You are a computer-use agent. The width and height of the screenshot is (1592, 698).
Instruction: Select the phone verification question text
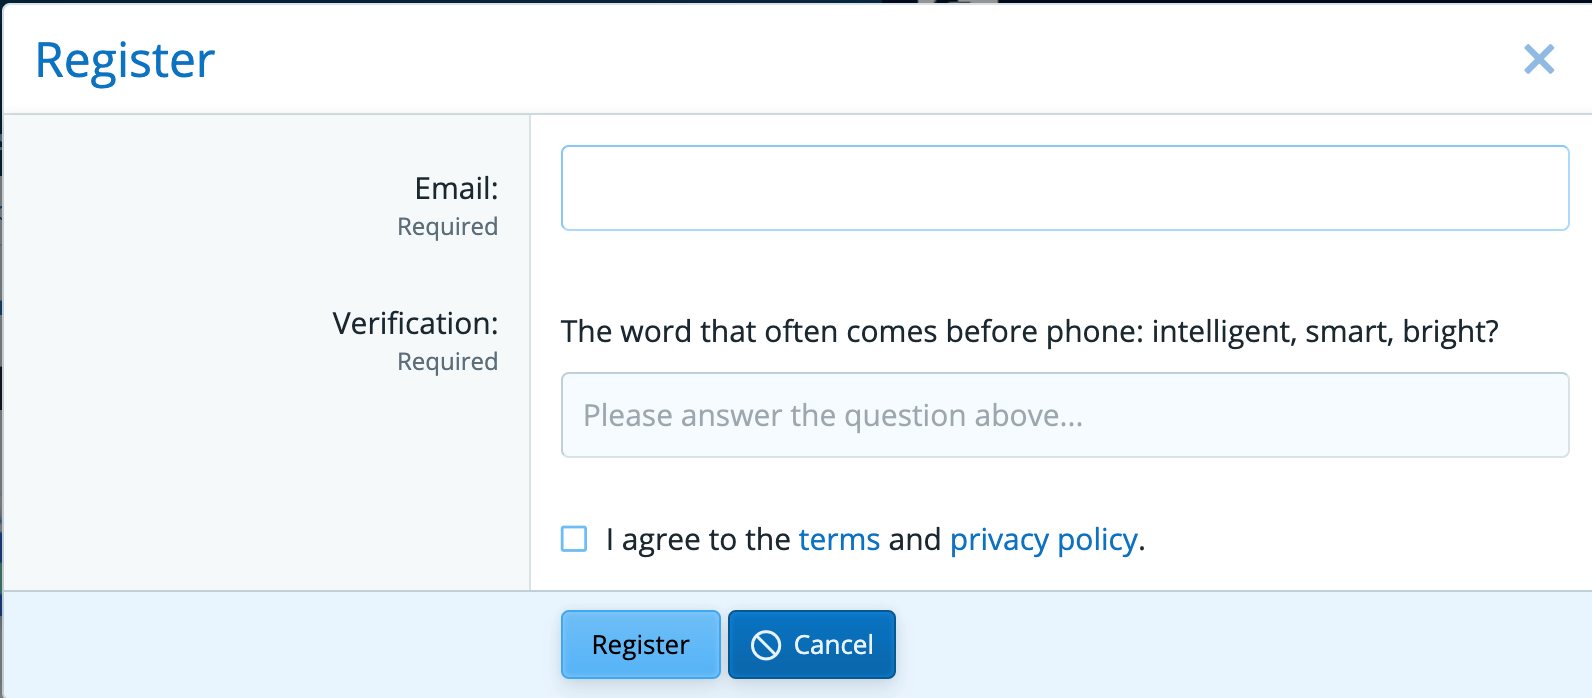point(1029,331)
